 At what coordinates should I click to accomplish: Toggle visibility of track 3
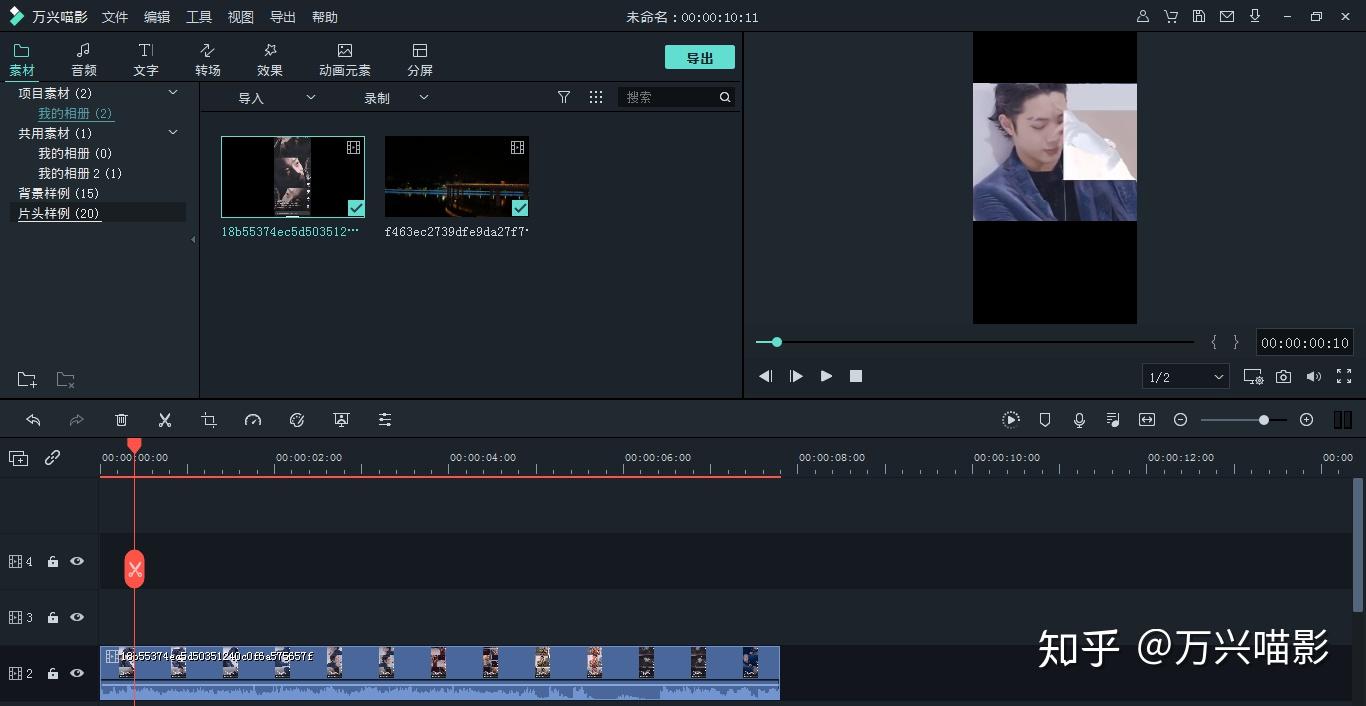click(x=77, y=618)
